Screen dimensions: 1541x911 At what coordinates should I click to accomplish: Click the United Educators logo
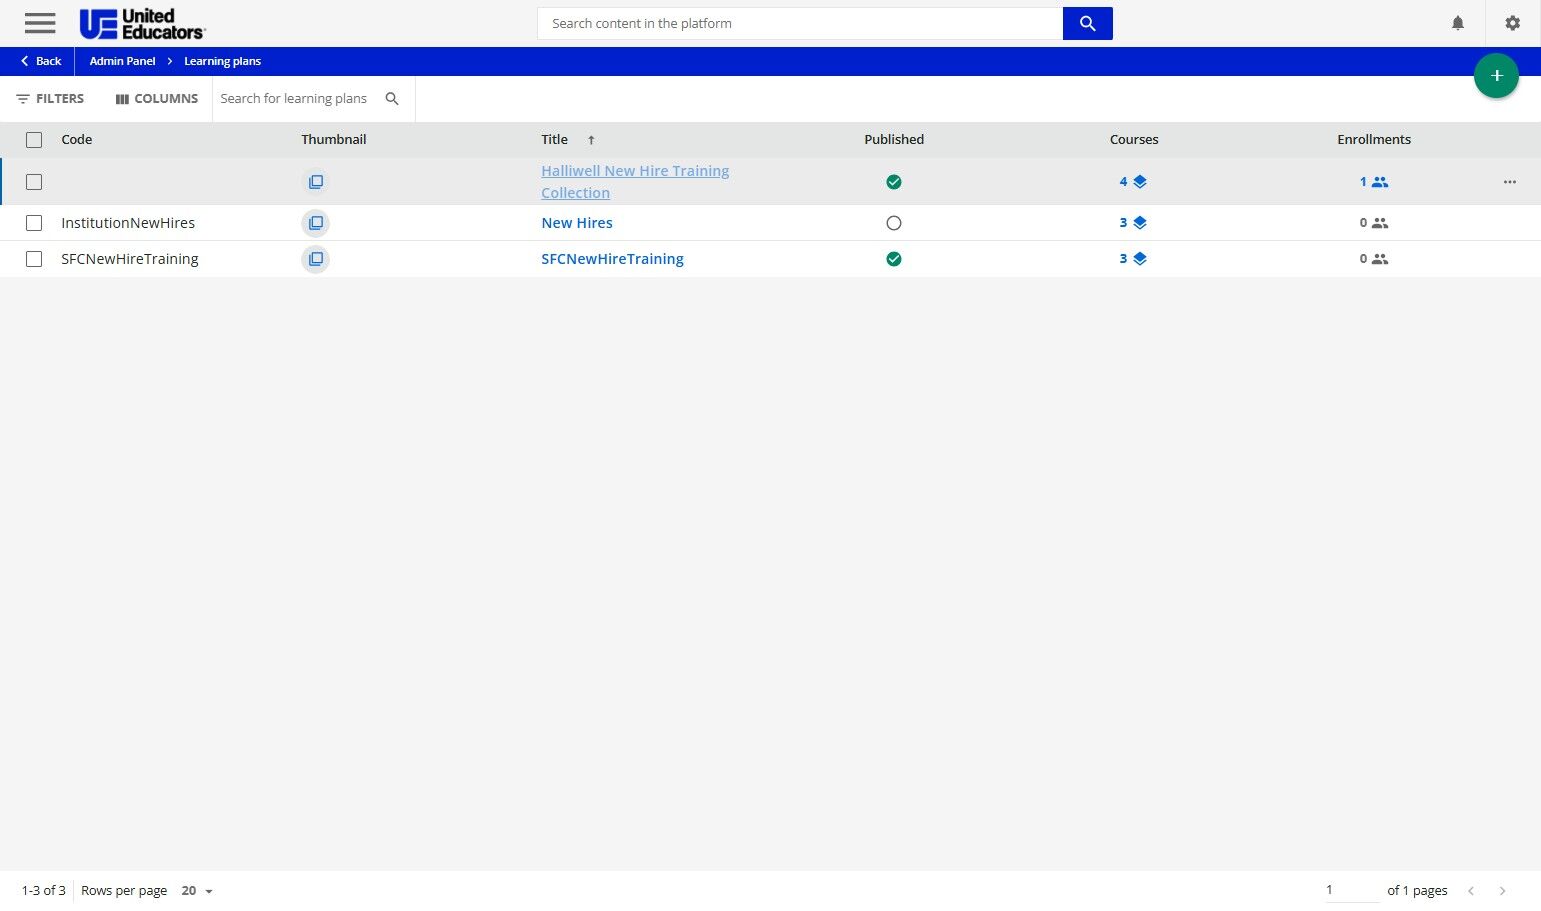click(x=142, y=24)
